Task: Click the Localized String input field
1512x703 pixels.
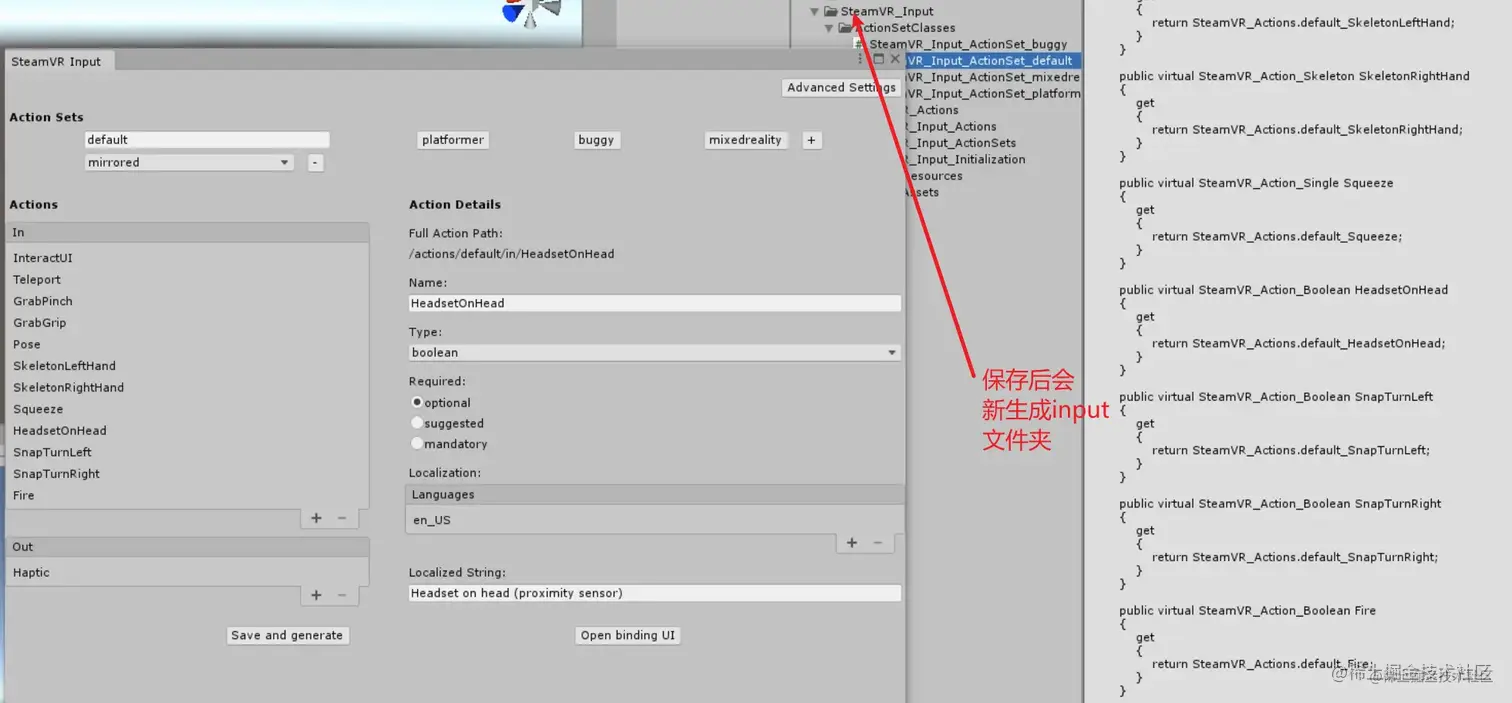Action: pos(654,593)
